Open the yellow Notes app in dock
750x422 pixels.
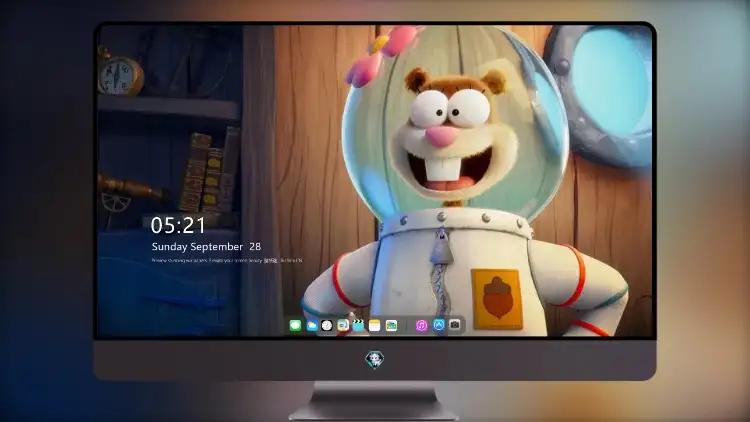point(375,326)
